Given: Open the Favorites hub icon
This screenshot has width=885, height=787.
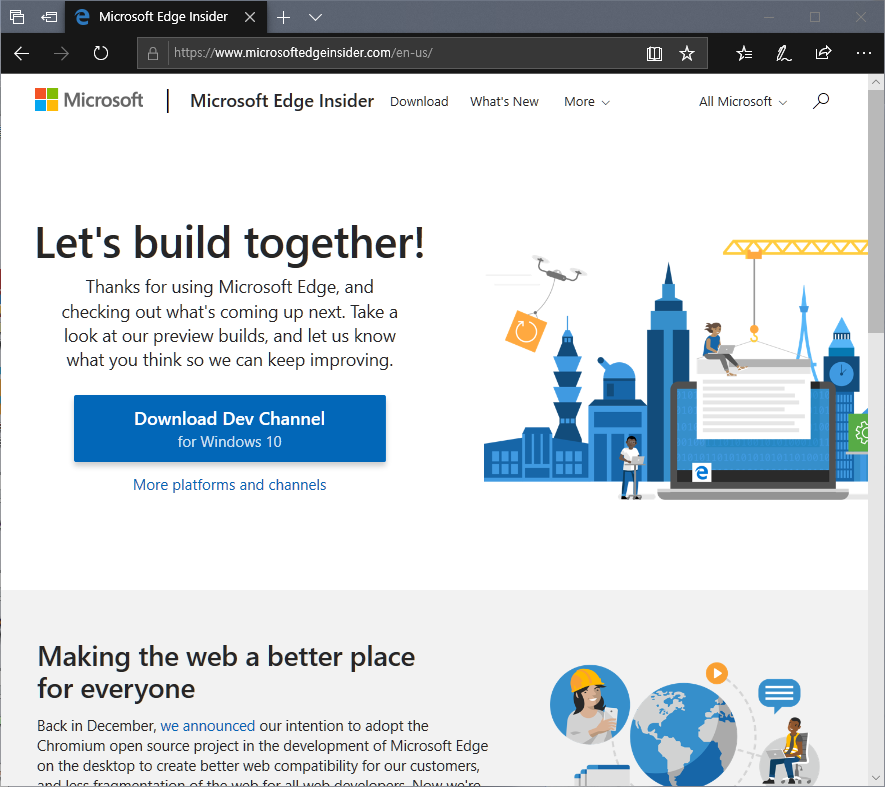Looking at the screenshot, I should coord(744,54).
